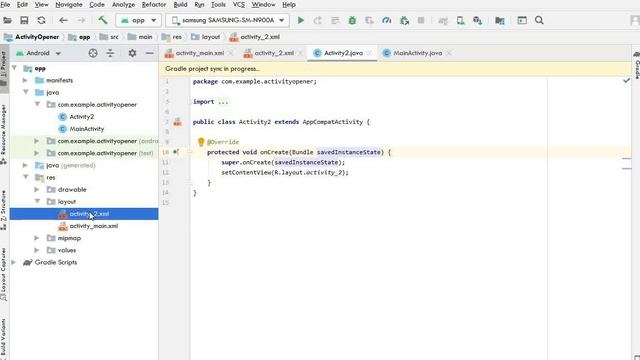This screenshot has height=360, width=640.
Task: Toggle the Layout Captures side tab
Action: [4, 274]
